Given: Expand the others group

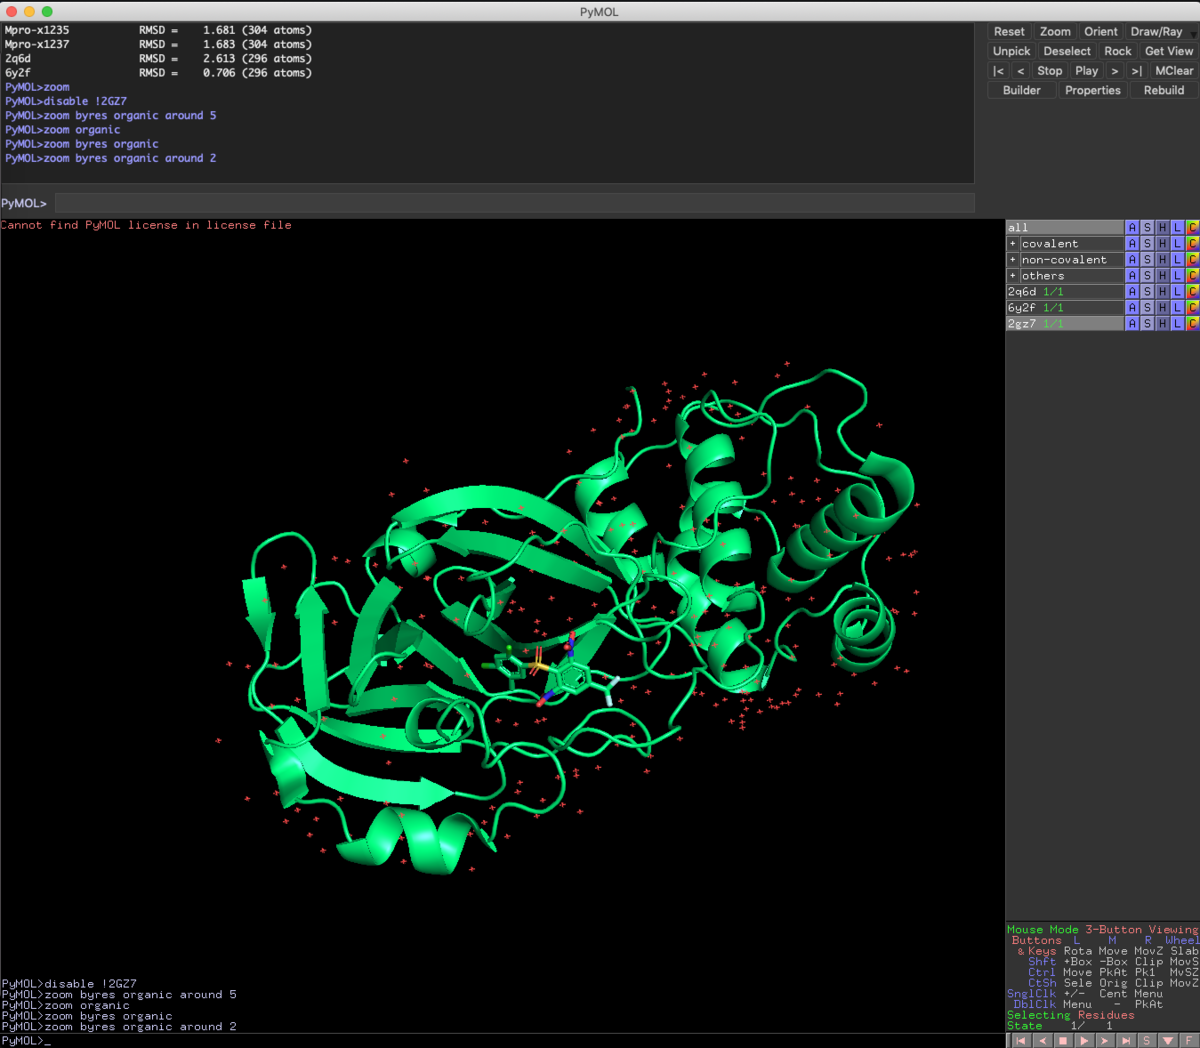Looking at the screenshot, I should (1012, 276).
